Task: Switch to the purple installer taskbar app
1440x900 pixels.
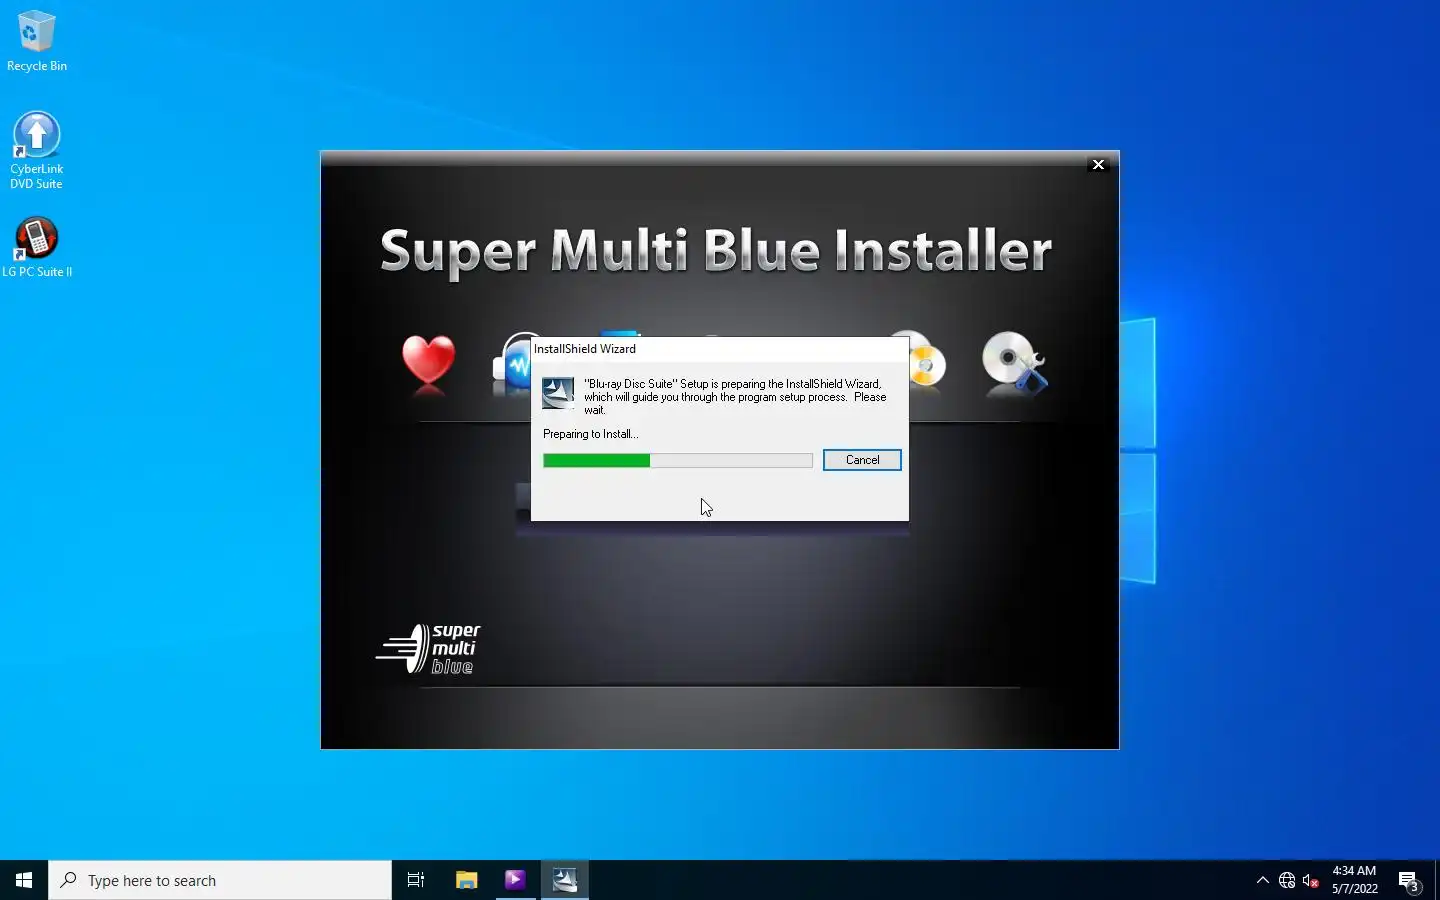Action: [x=515, y=880]
